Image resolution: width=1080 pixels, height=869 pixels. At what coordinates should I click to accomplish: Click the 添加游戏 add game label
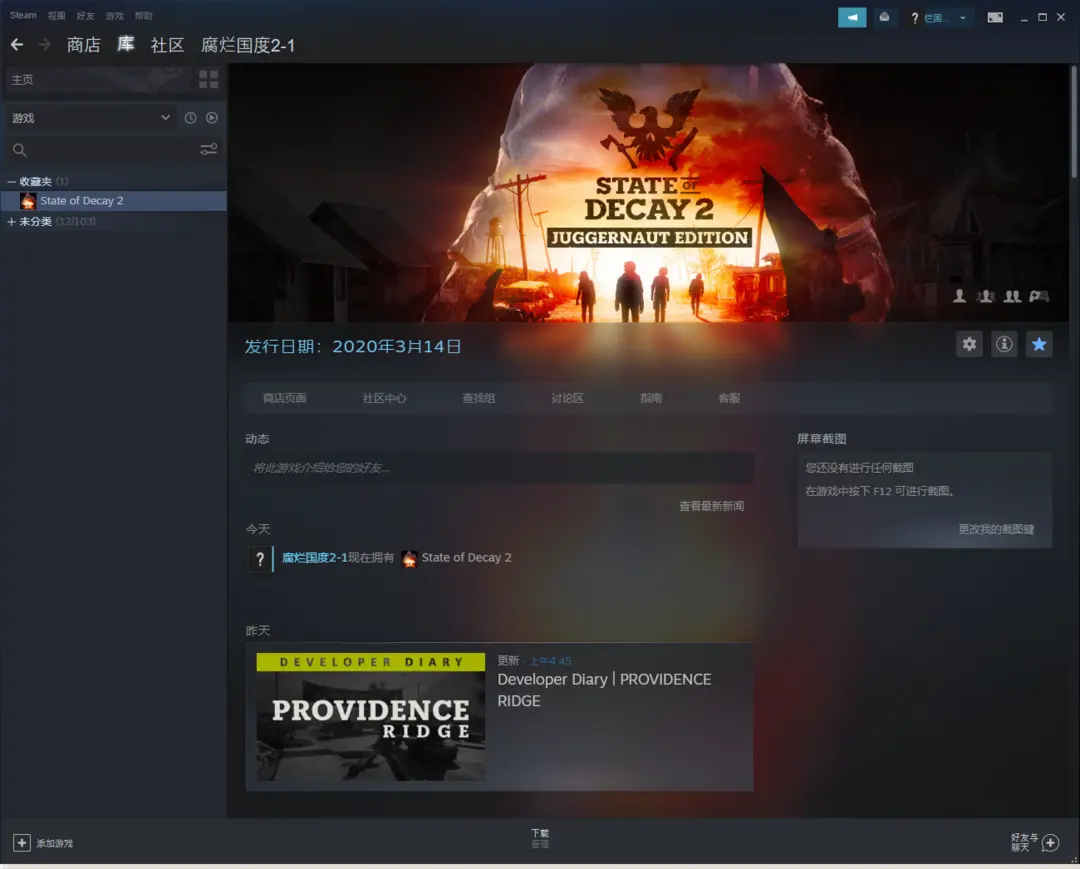pyautogui.click(x=54, y=844)
